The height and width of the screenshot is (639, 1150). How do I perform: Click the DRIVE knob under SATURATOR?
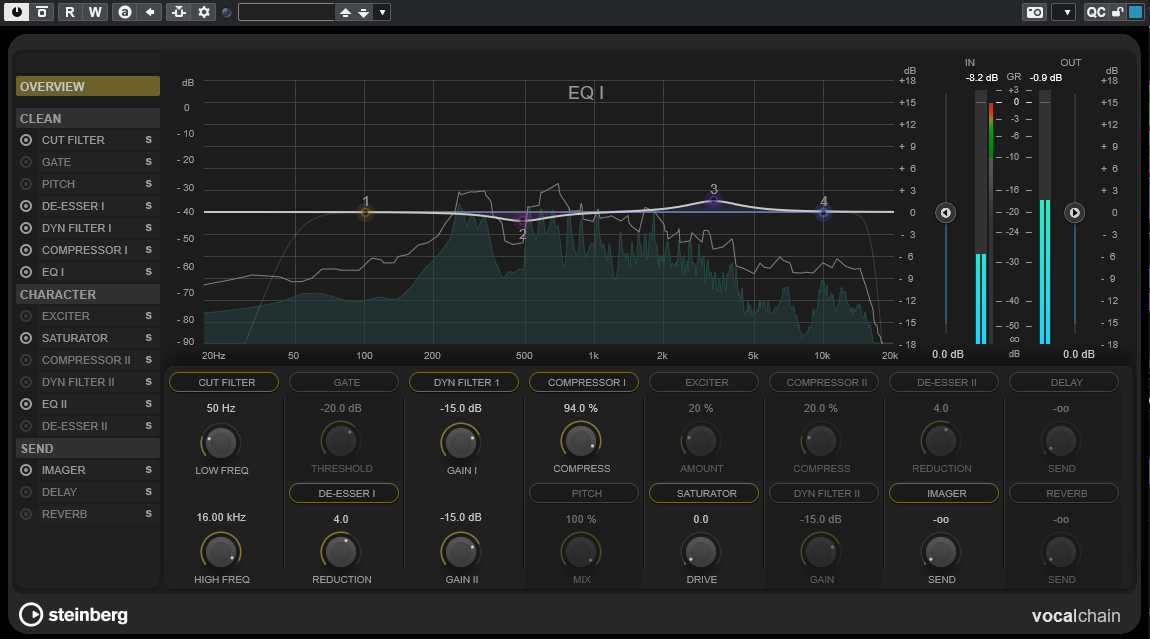click(x=700, y=552)
